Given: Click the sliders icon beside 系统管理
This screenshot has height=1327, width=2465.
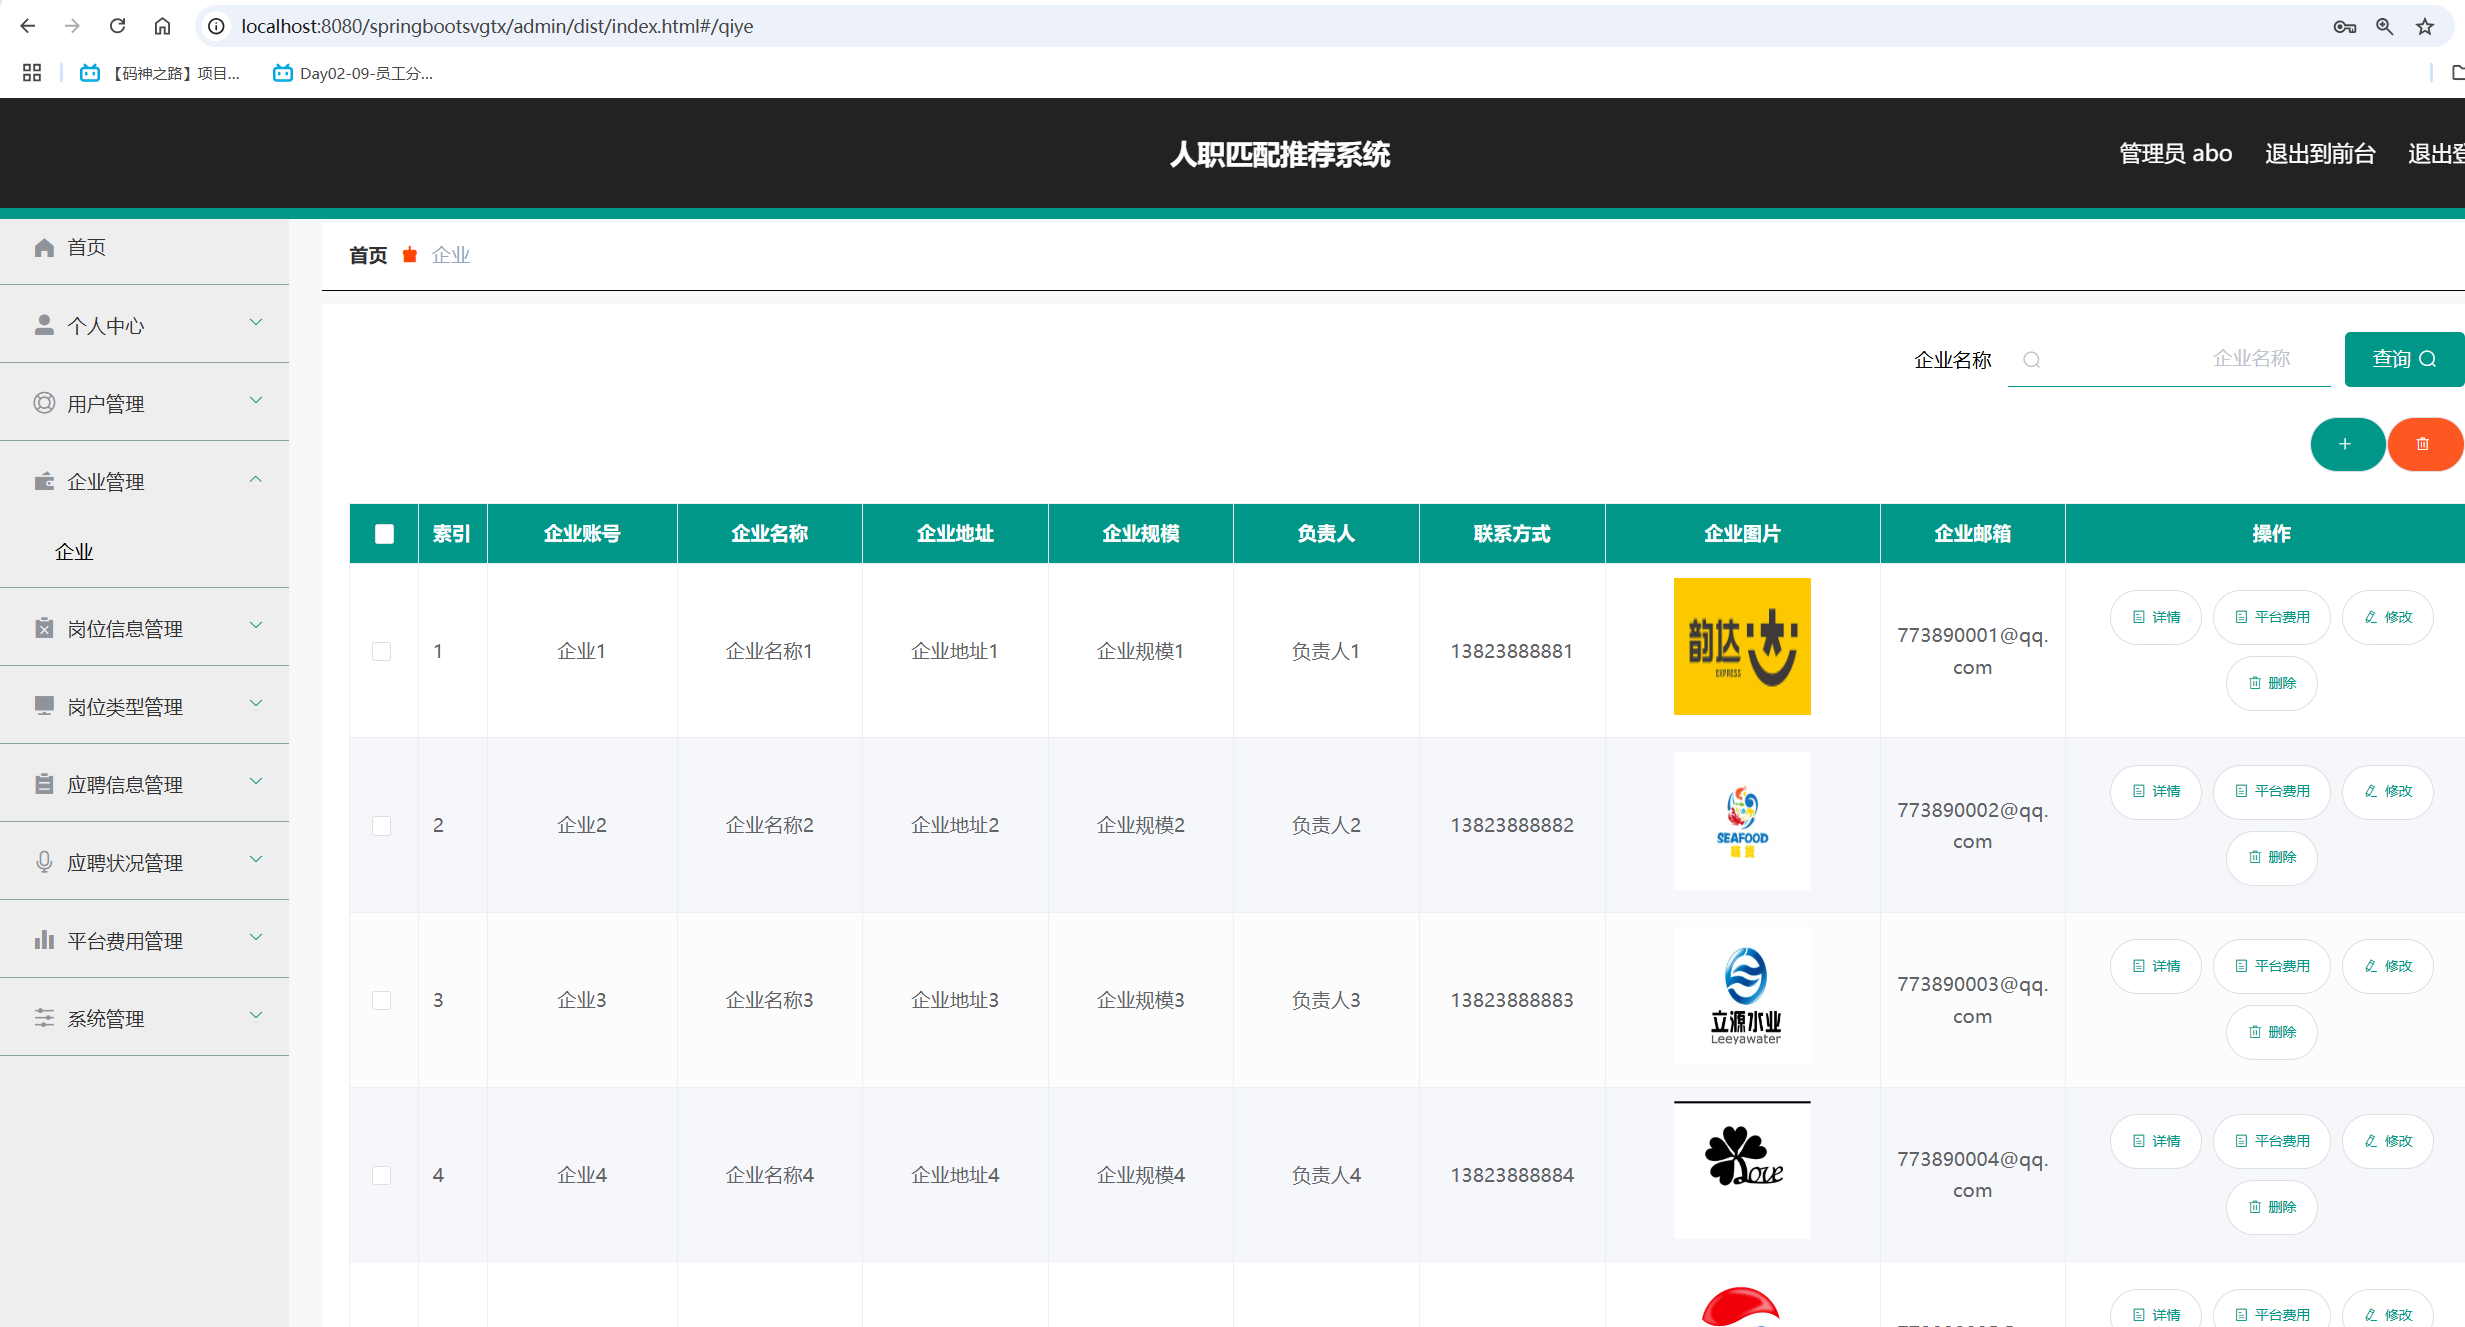Looking at the screenshot, I should click(44, 1018).
